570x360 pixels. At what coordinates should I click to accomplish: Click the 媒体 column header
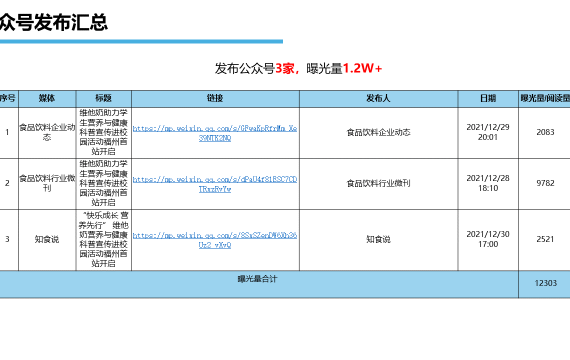(x=47, y=99)
